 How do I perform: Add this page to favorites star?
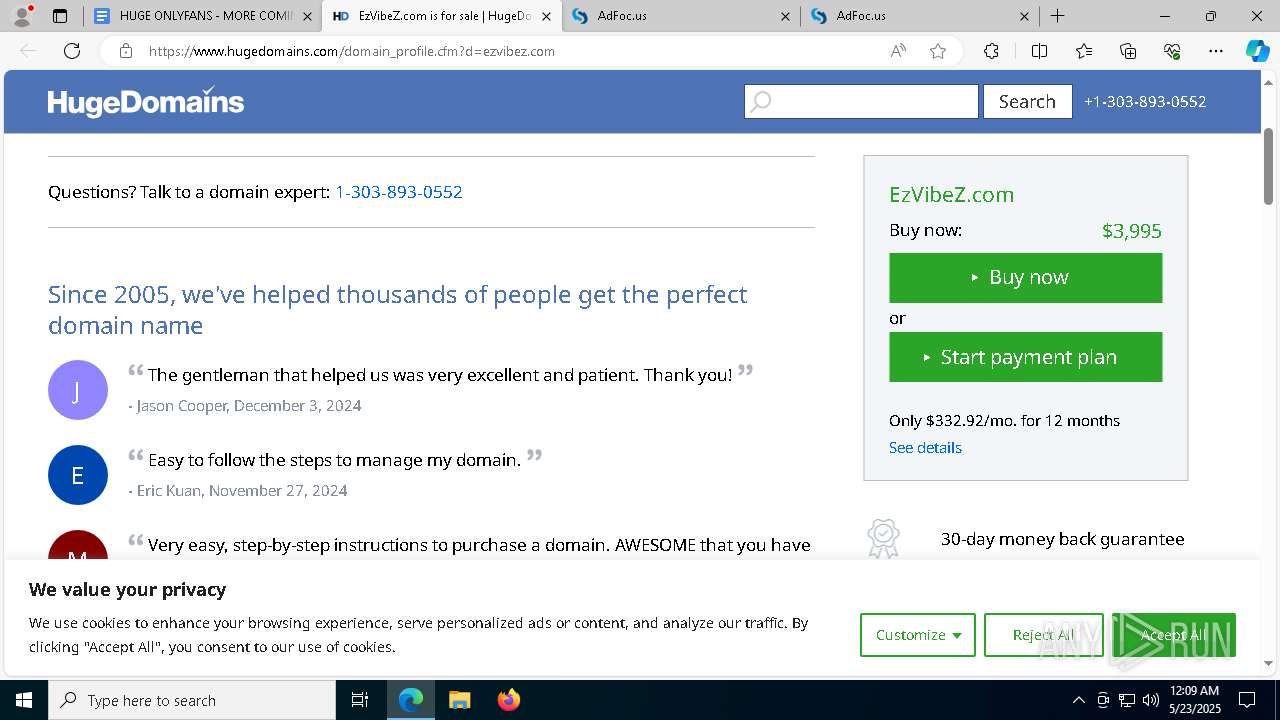point(938,51)
